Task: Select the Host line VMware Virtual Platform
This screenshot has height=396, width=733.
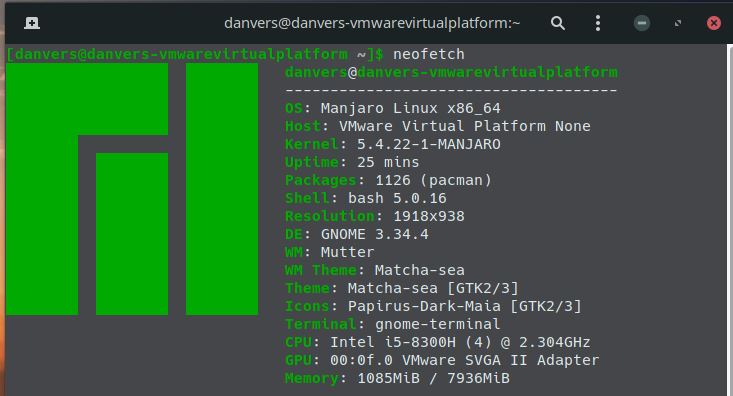Action: point(438,126)
